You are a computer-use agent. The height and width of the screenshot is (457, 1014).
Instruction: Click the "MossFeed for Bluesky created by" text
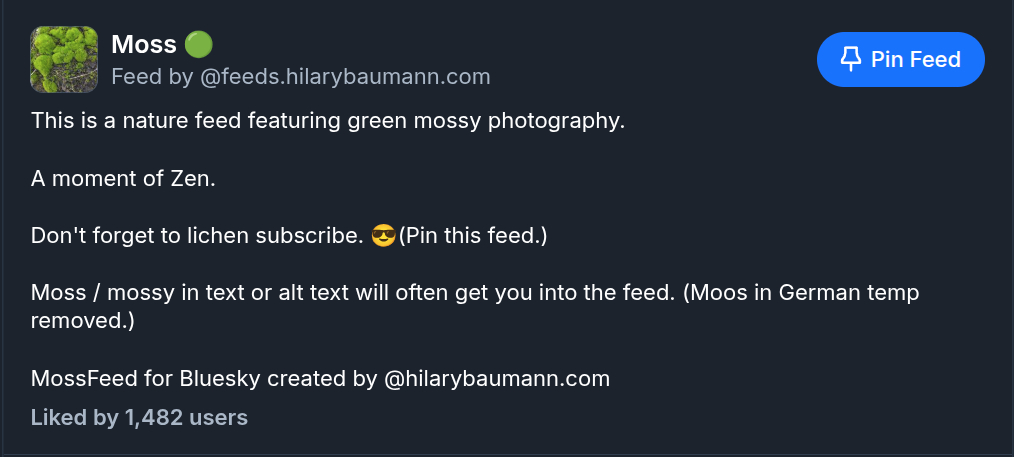pos(203,379)
